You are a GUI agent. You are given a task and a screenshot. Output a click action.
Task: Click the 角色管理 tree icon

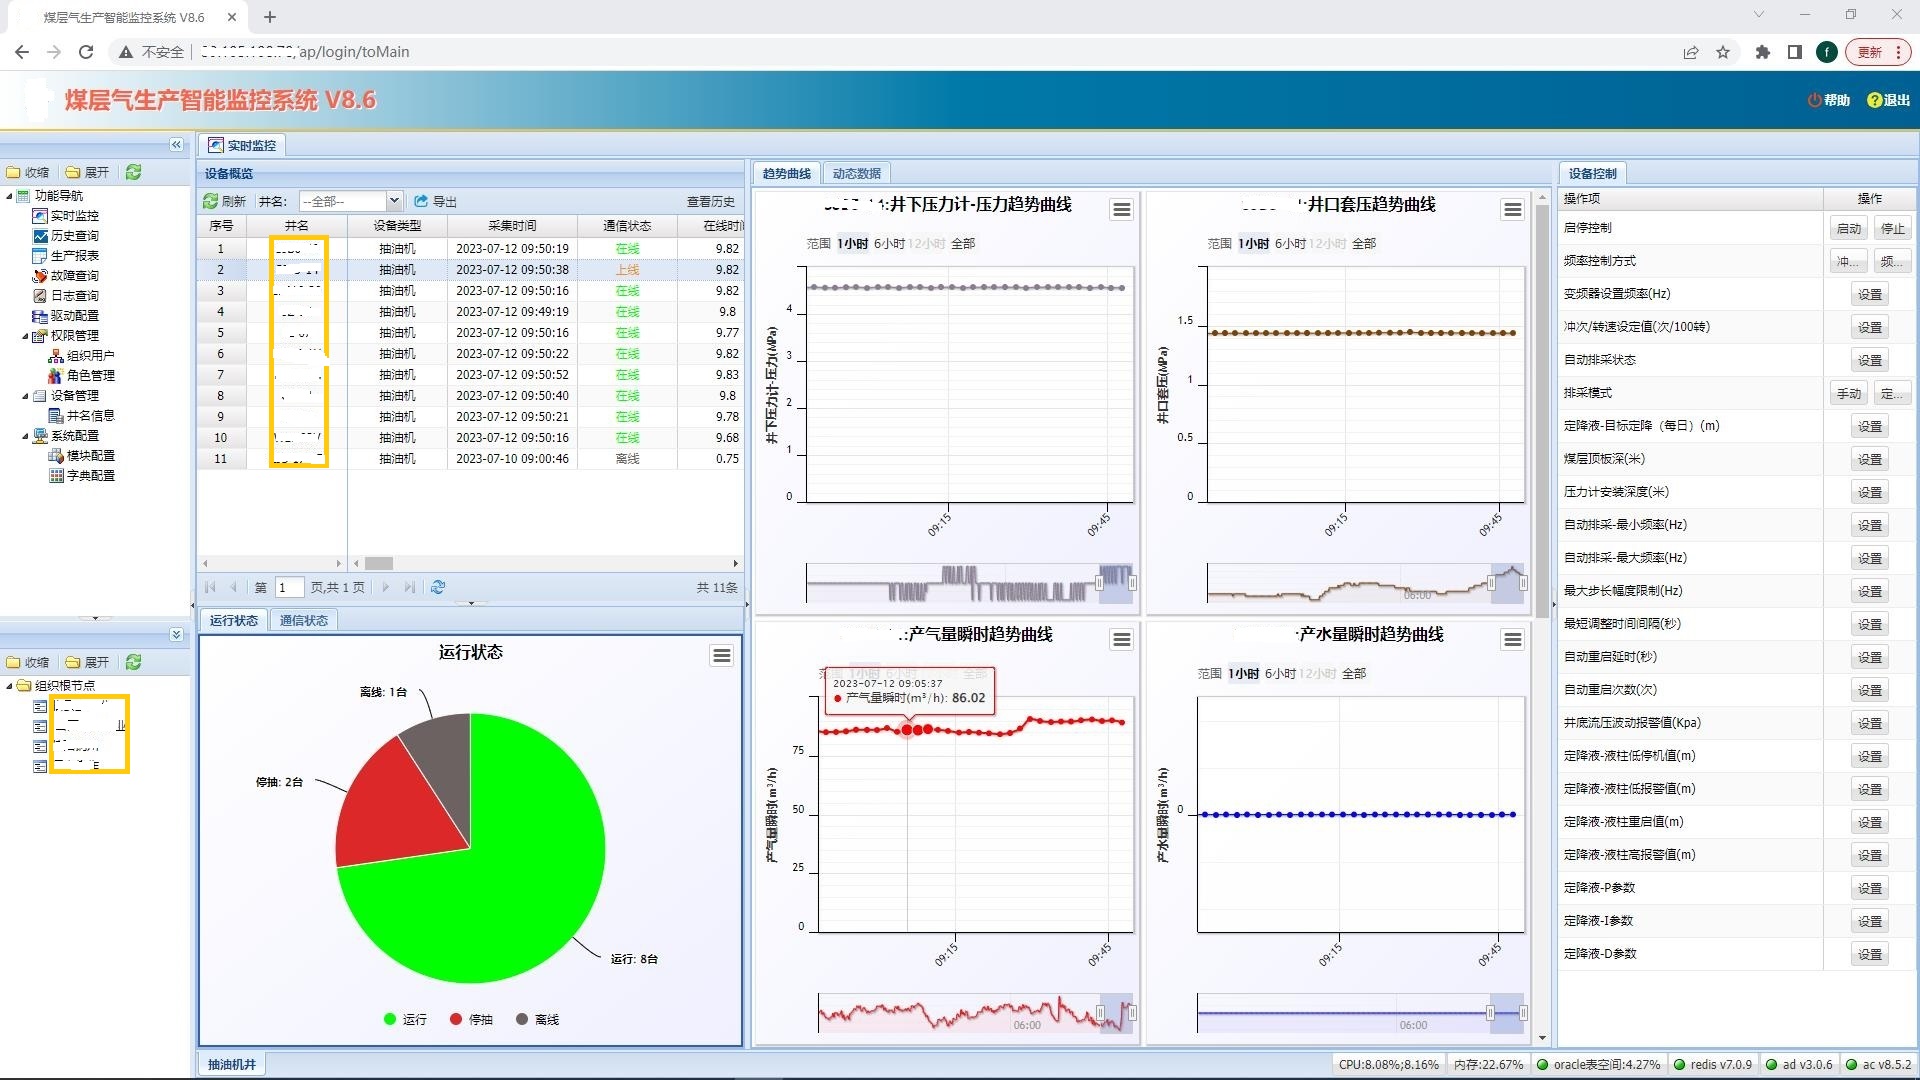click(x=56, y=376)
